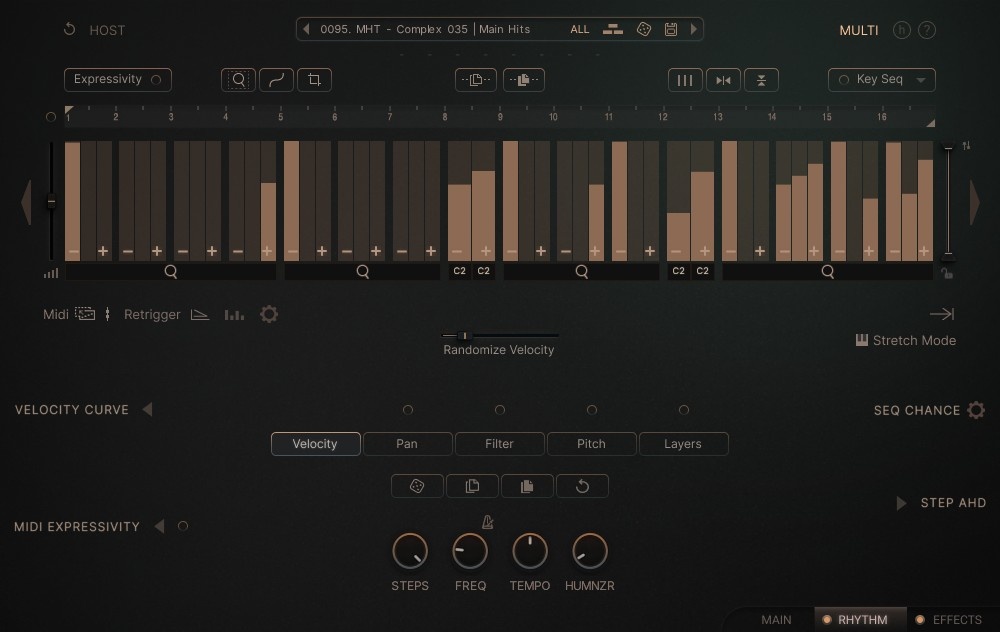Enable the Expressivity toggle

(117, 79)
